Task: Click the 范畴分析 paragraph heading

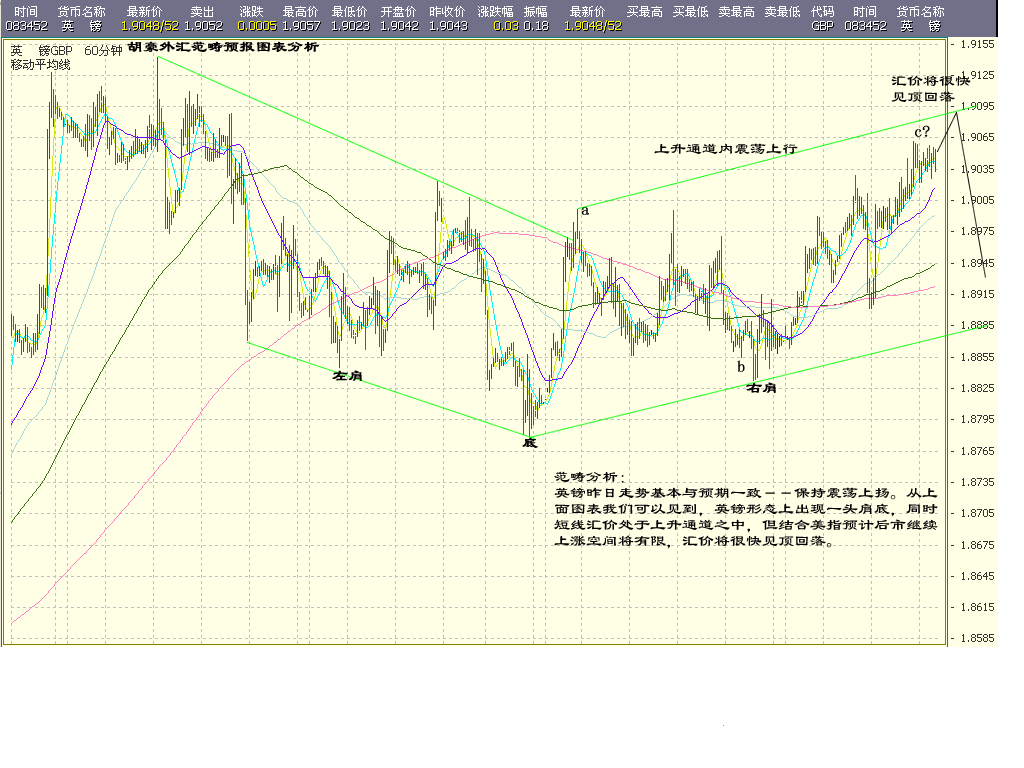Action: tap(590, 477)
